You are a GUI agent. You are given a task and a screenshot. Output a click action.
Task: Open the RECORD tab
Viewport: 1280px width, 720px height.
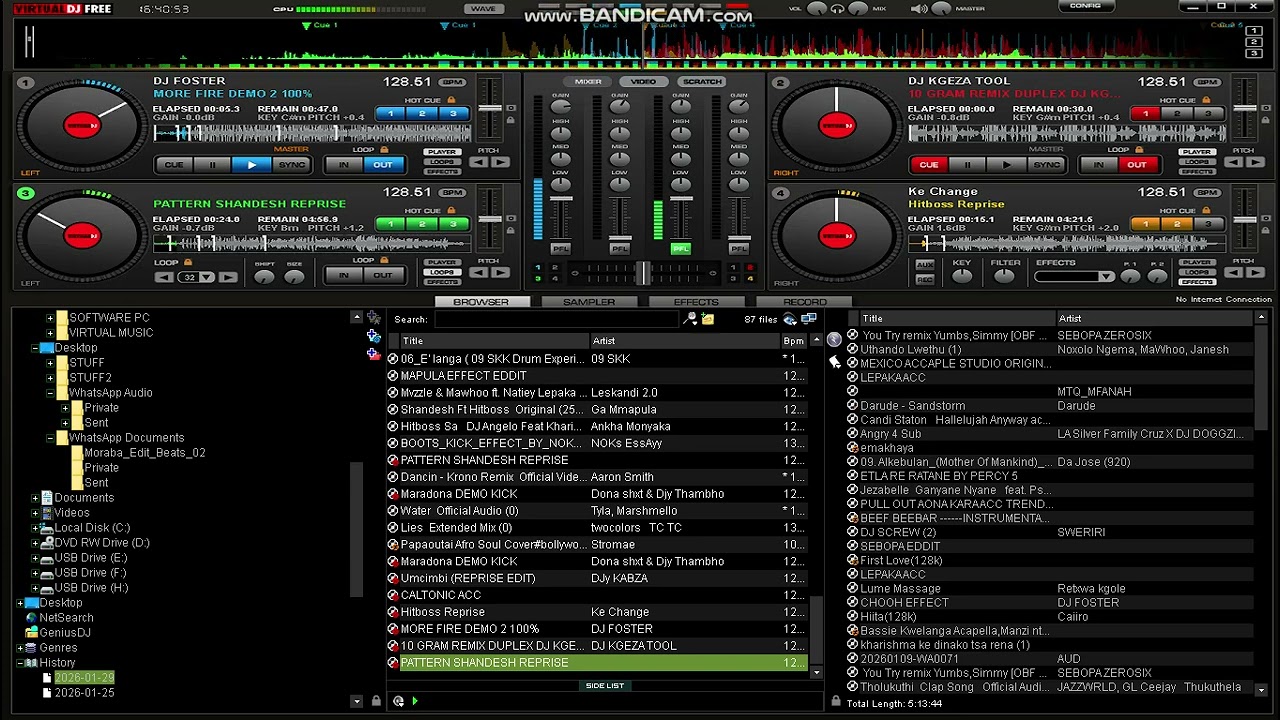coord(805,302)
